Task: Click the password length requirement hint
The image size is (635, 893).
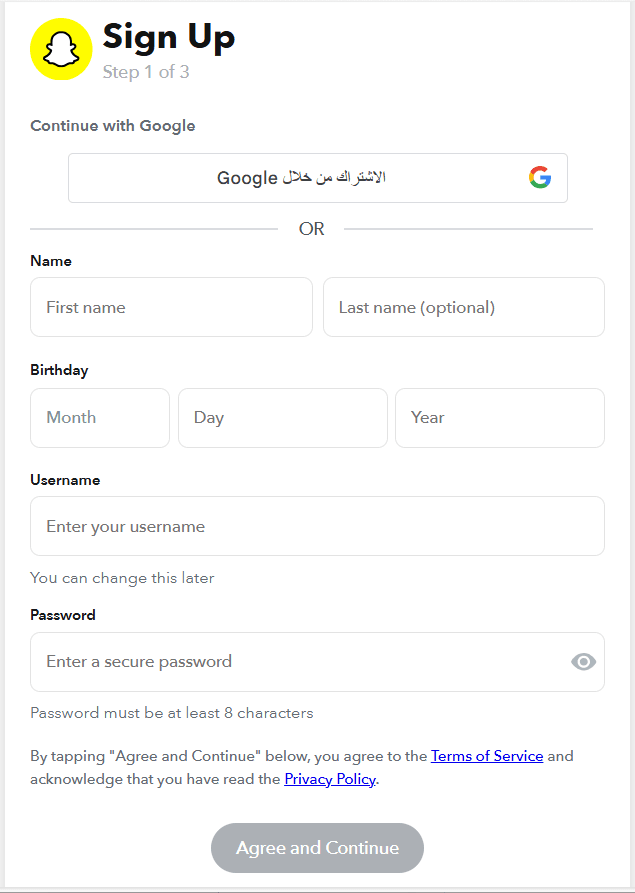Action: point(172,713)
